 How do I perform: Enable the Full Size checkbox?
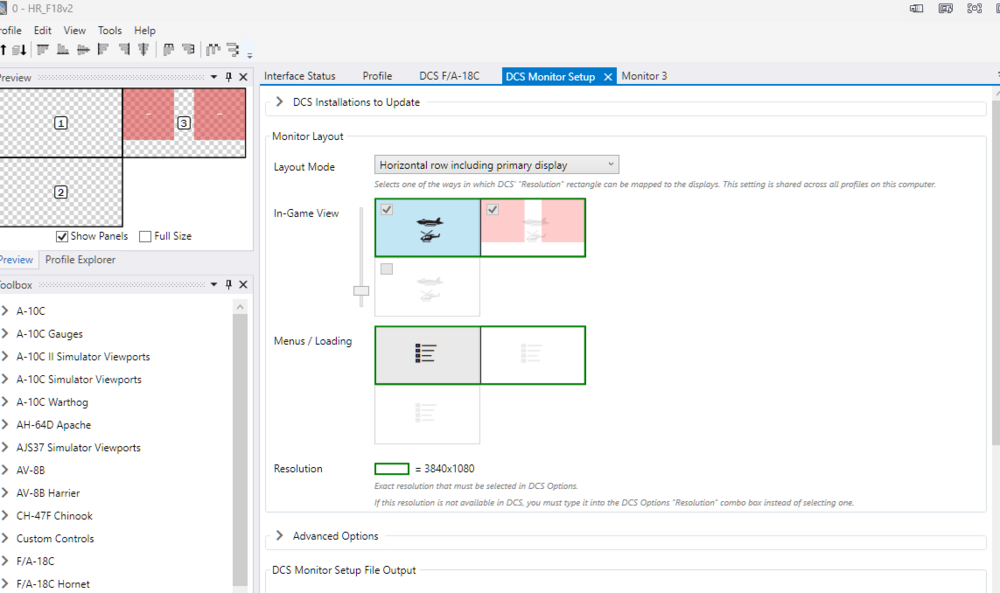click(x=145, y=237)
